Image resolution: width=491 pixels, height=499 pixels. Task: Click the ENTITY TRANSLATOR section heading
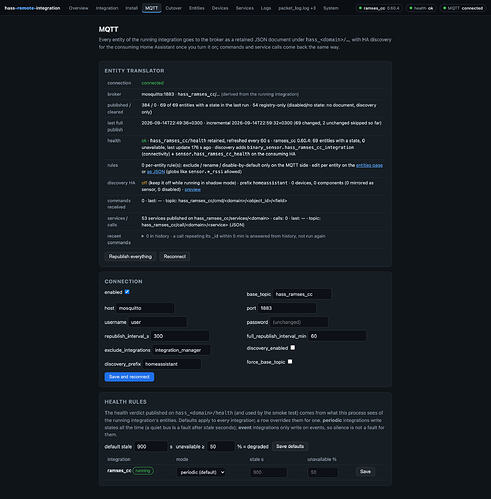click(134, 71)
